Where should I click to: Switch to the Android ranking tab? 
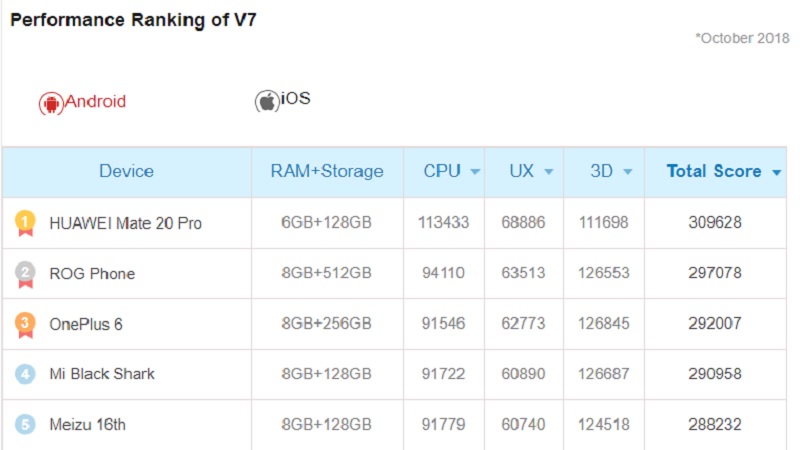[83, 102]
